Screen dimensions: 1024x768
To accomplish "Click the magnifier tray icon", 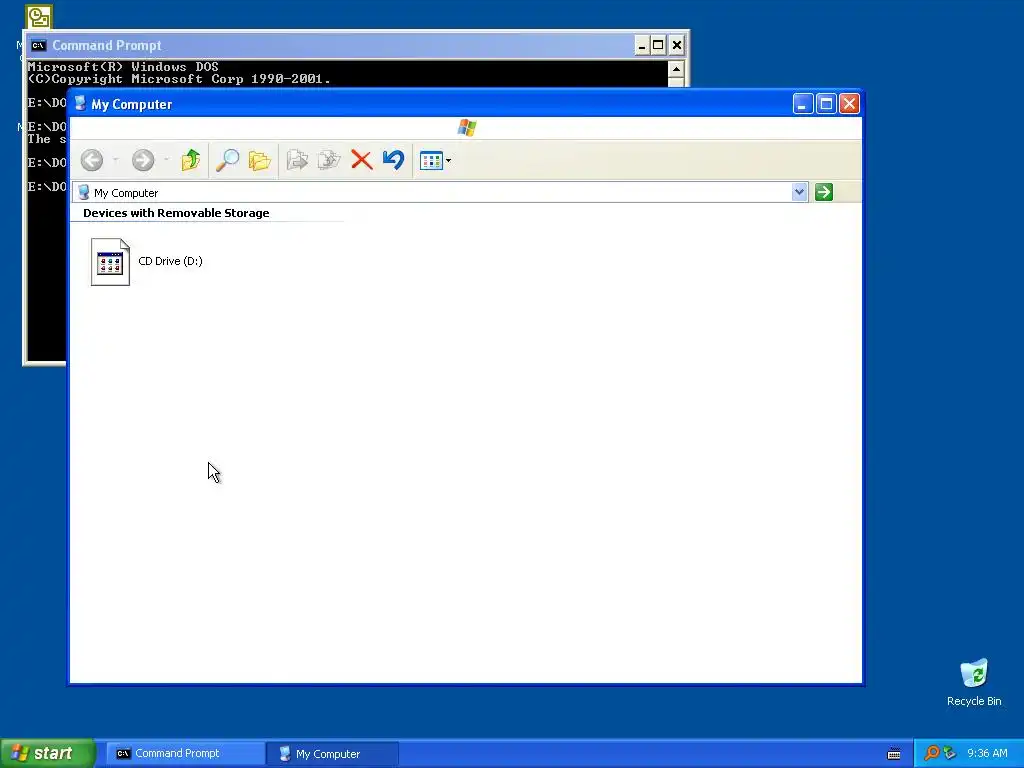I will (x=932, y=753).
